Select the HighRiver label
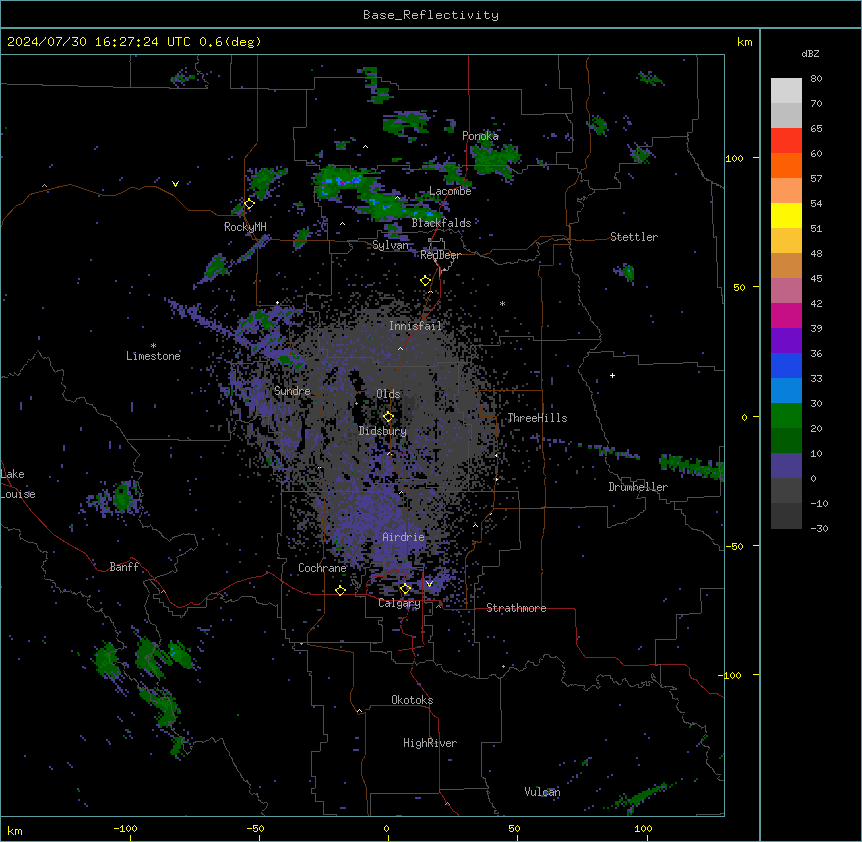Screen dimensions: 862x842 point(430,743)
